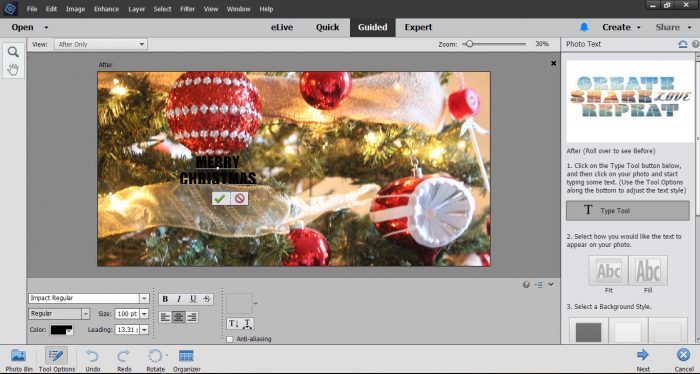The image size is (700, 374).
Task: Select the dark gray background style
Action: [588, 332]
